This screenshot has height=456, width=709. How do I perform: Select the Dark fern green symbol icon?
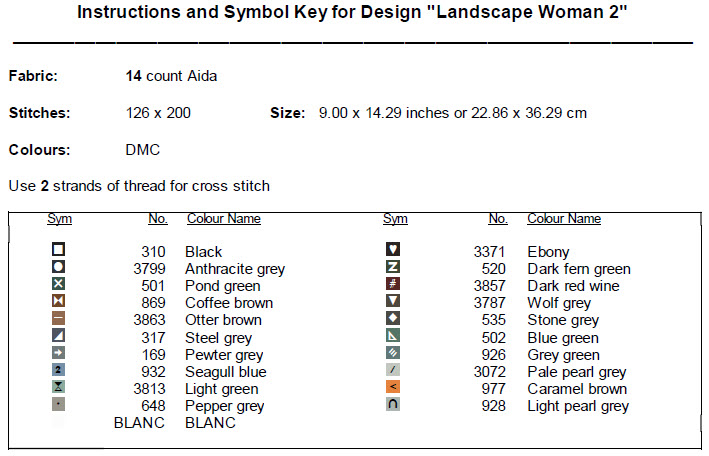[x=393, y=267]
